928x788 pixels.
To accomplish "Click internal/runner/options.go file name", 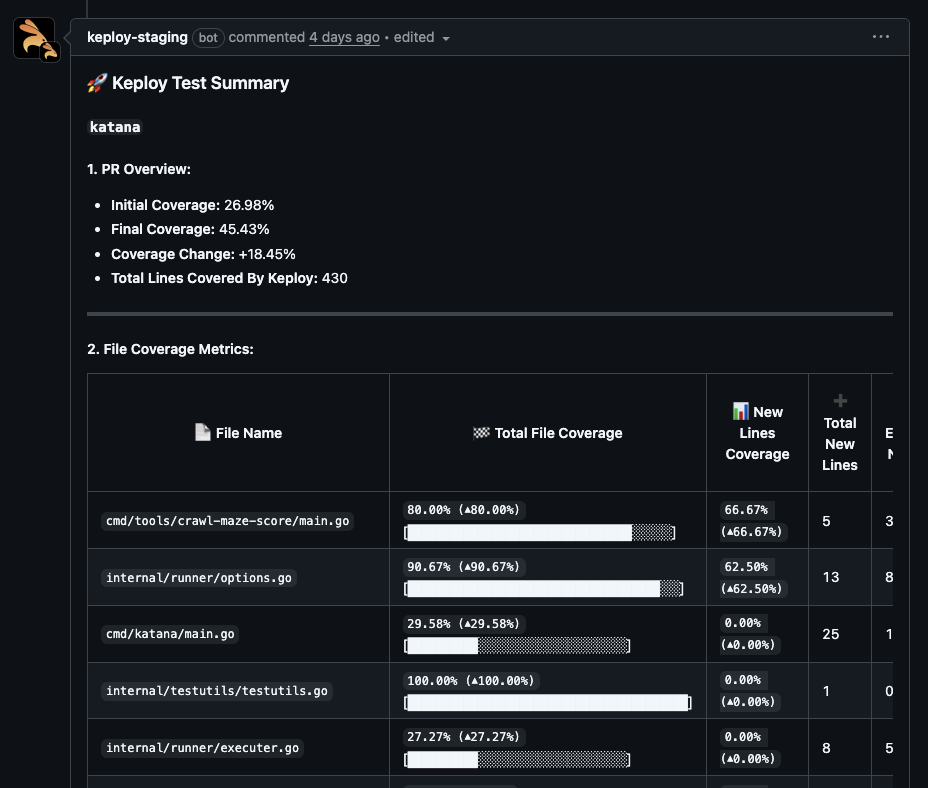I will point(199,578).
